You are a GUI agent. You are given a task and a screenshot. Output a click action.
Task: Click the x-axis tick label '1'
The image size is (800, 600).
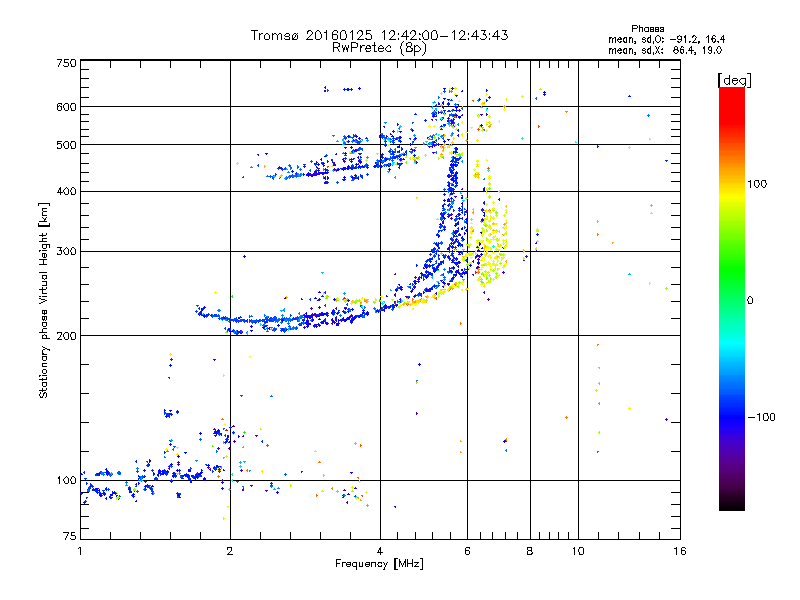80,551
